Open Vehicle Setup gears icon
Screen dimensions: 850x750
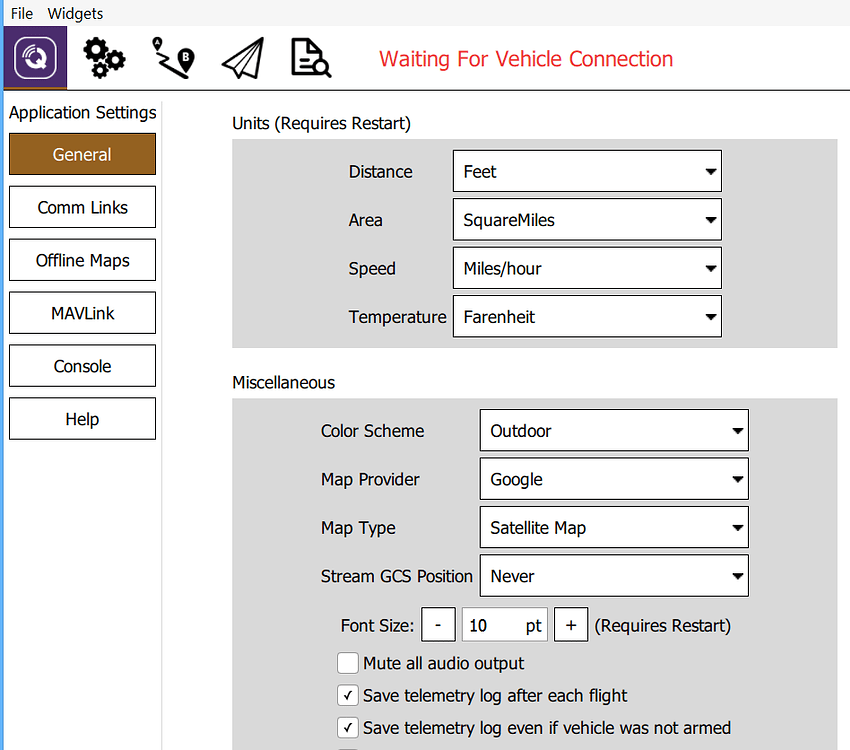tap(104, 58)
